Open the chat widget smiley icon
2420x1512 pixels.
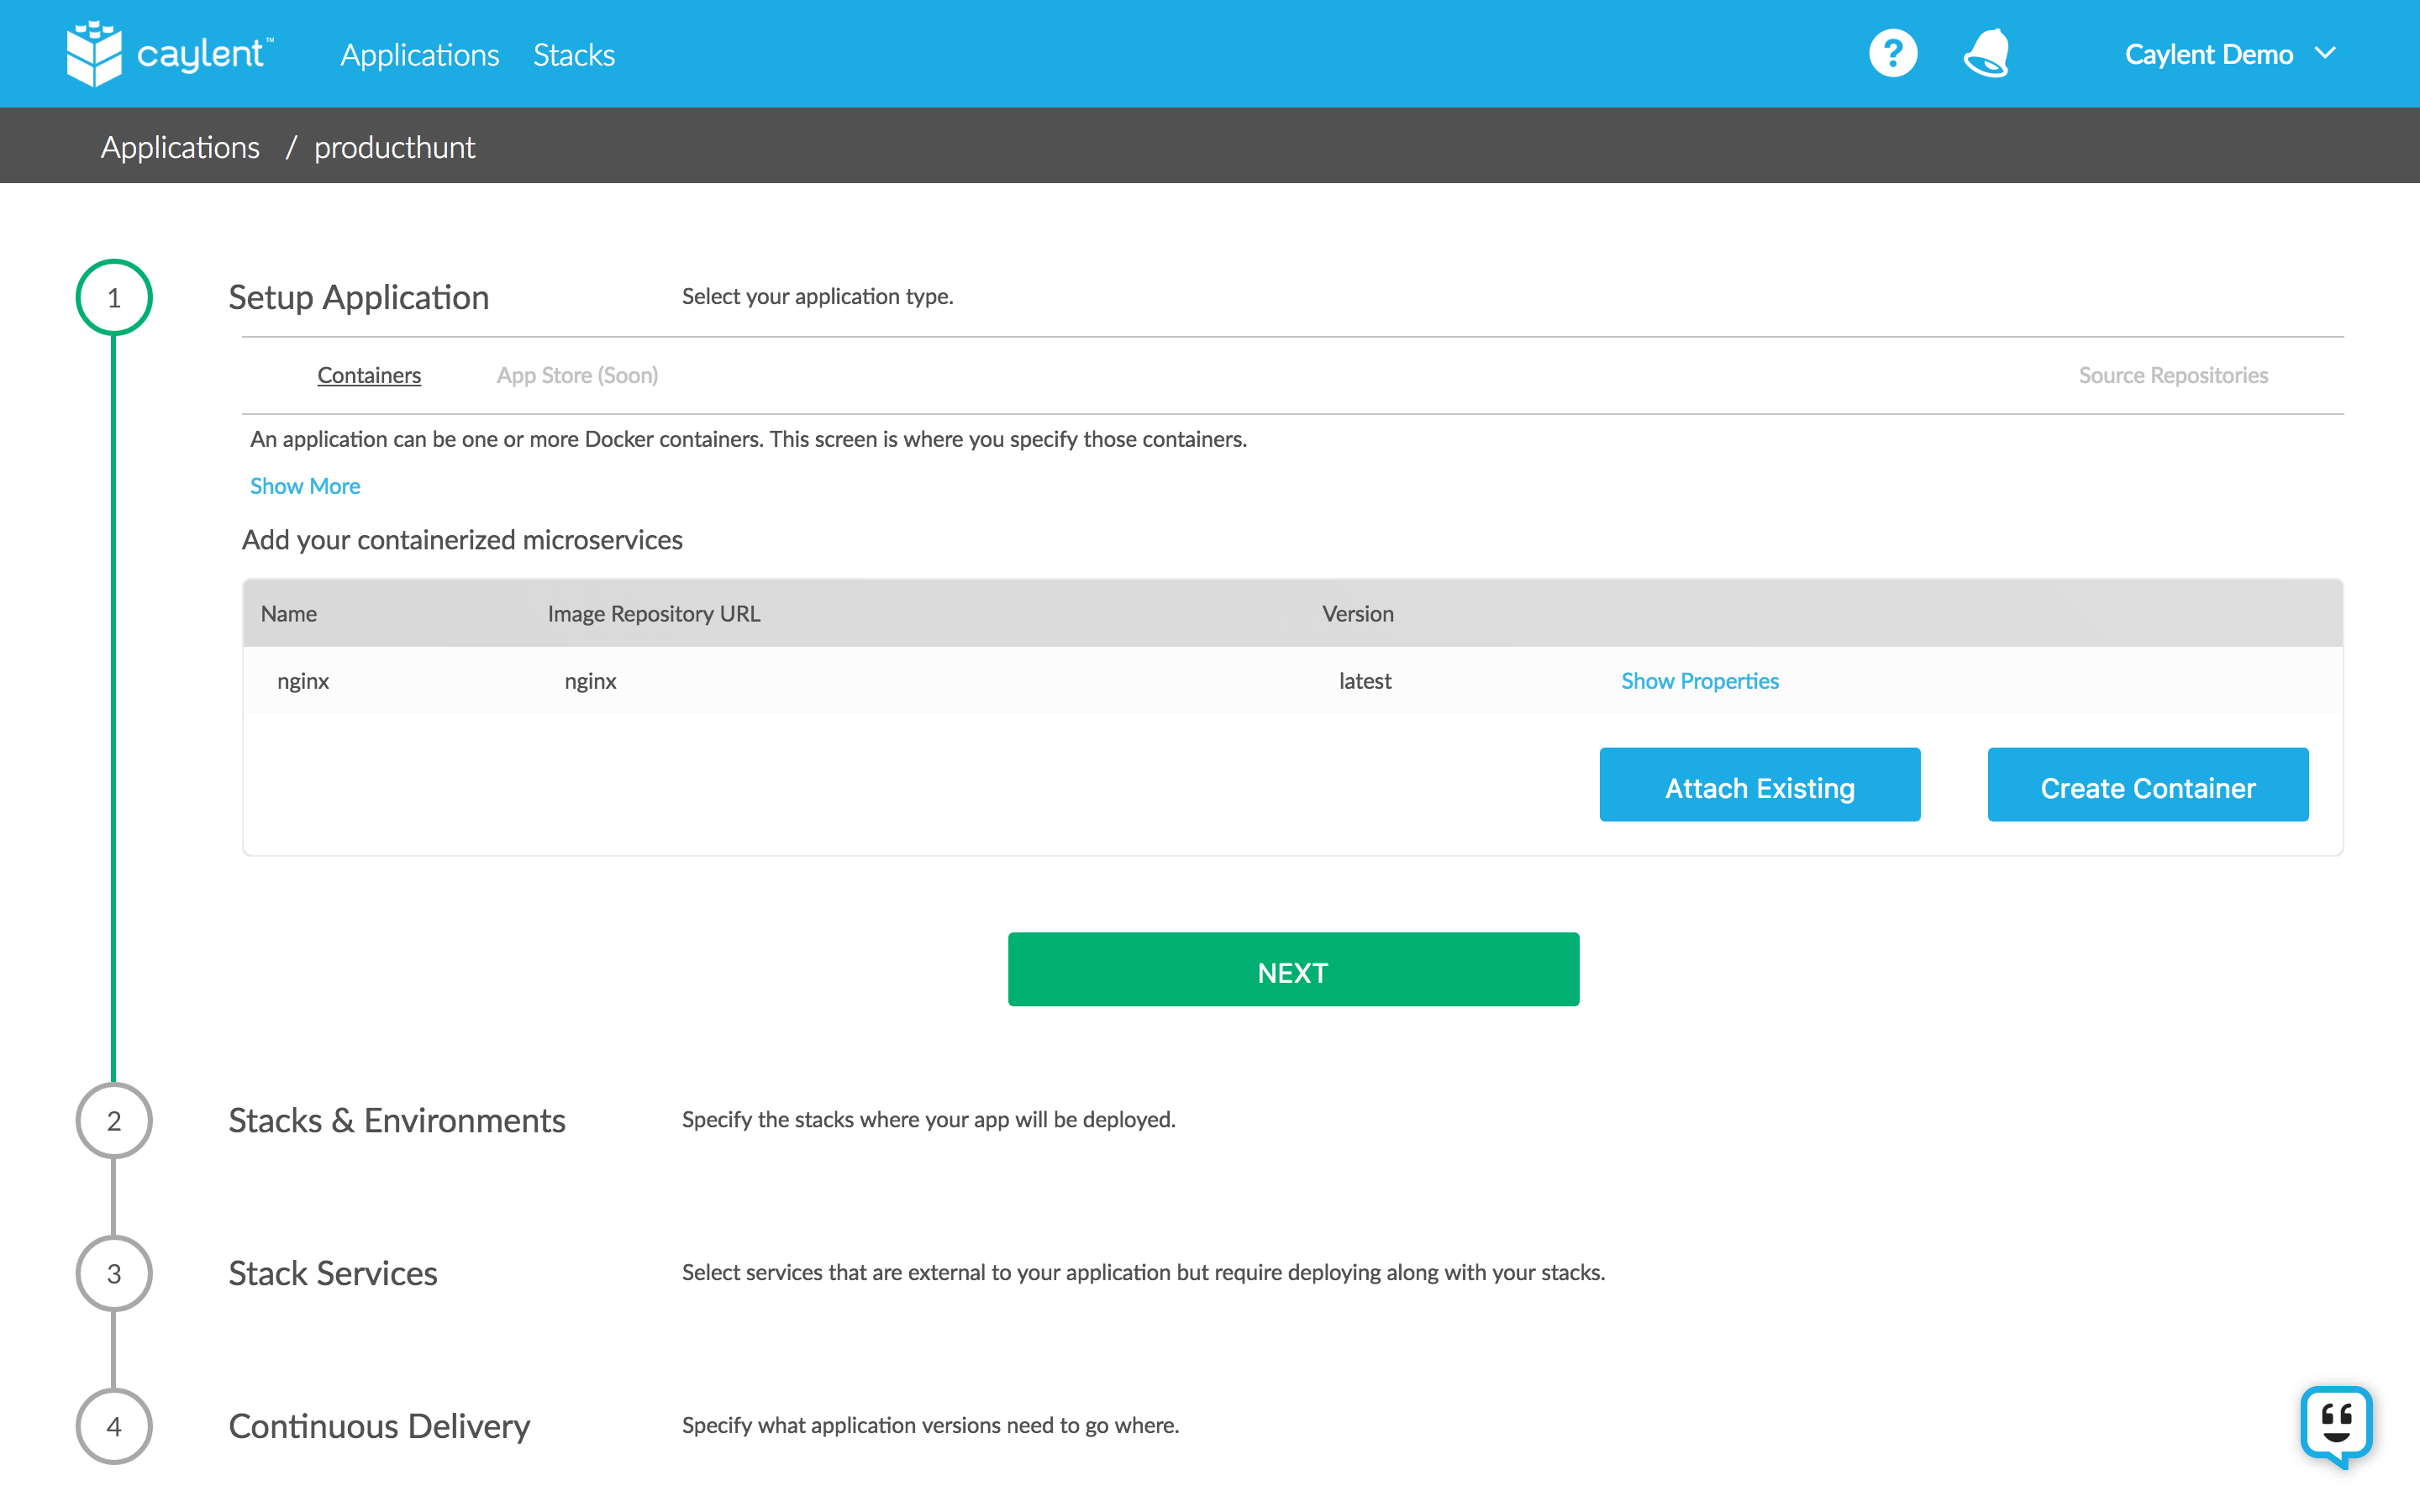[2336, 1424]
